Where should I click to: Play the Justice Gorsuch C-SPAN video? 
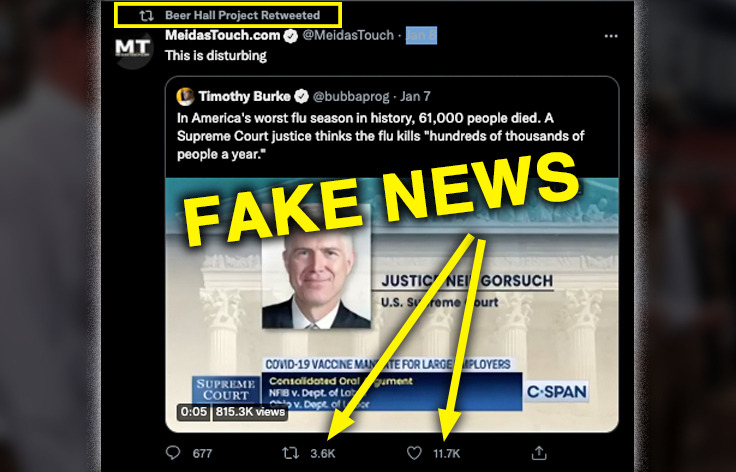coord(392,305)
